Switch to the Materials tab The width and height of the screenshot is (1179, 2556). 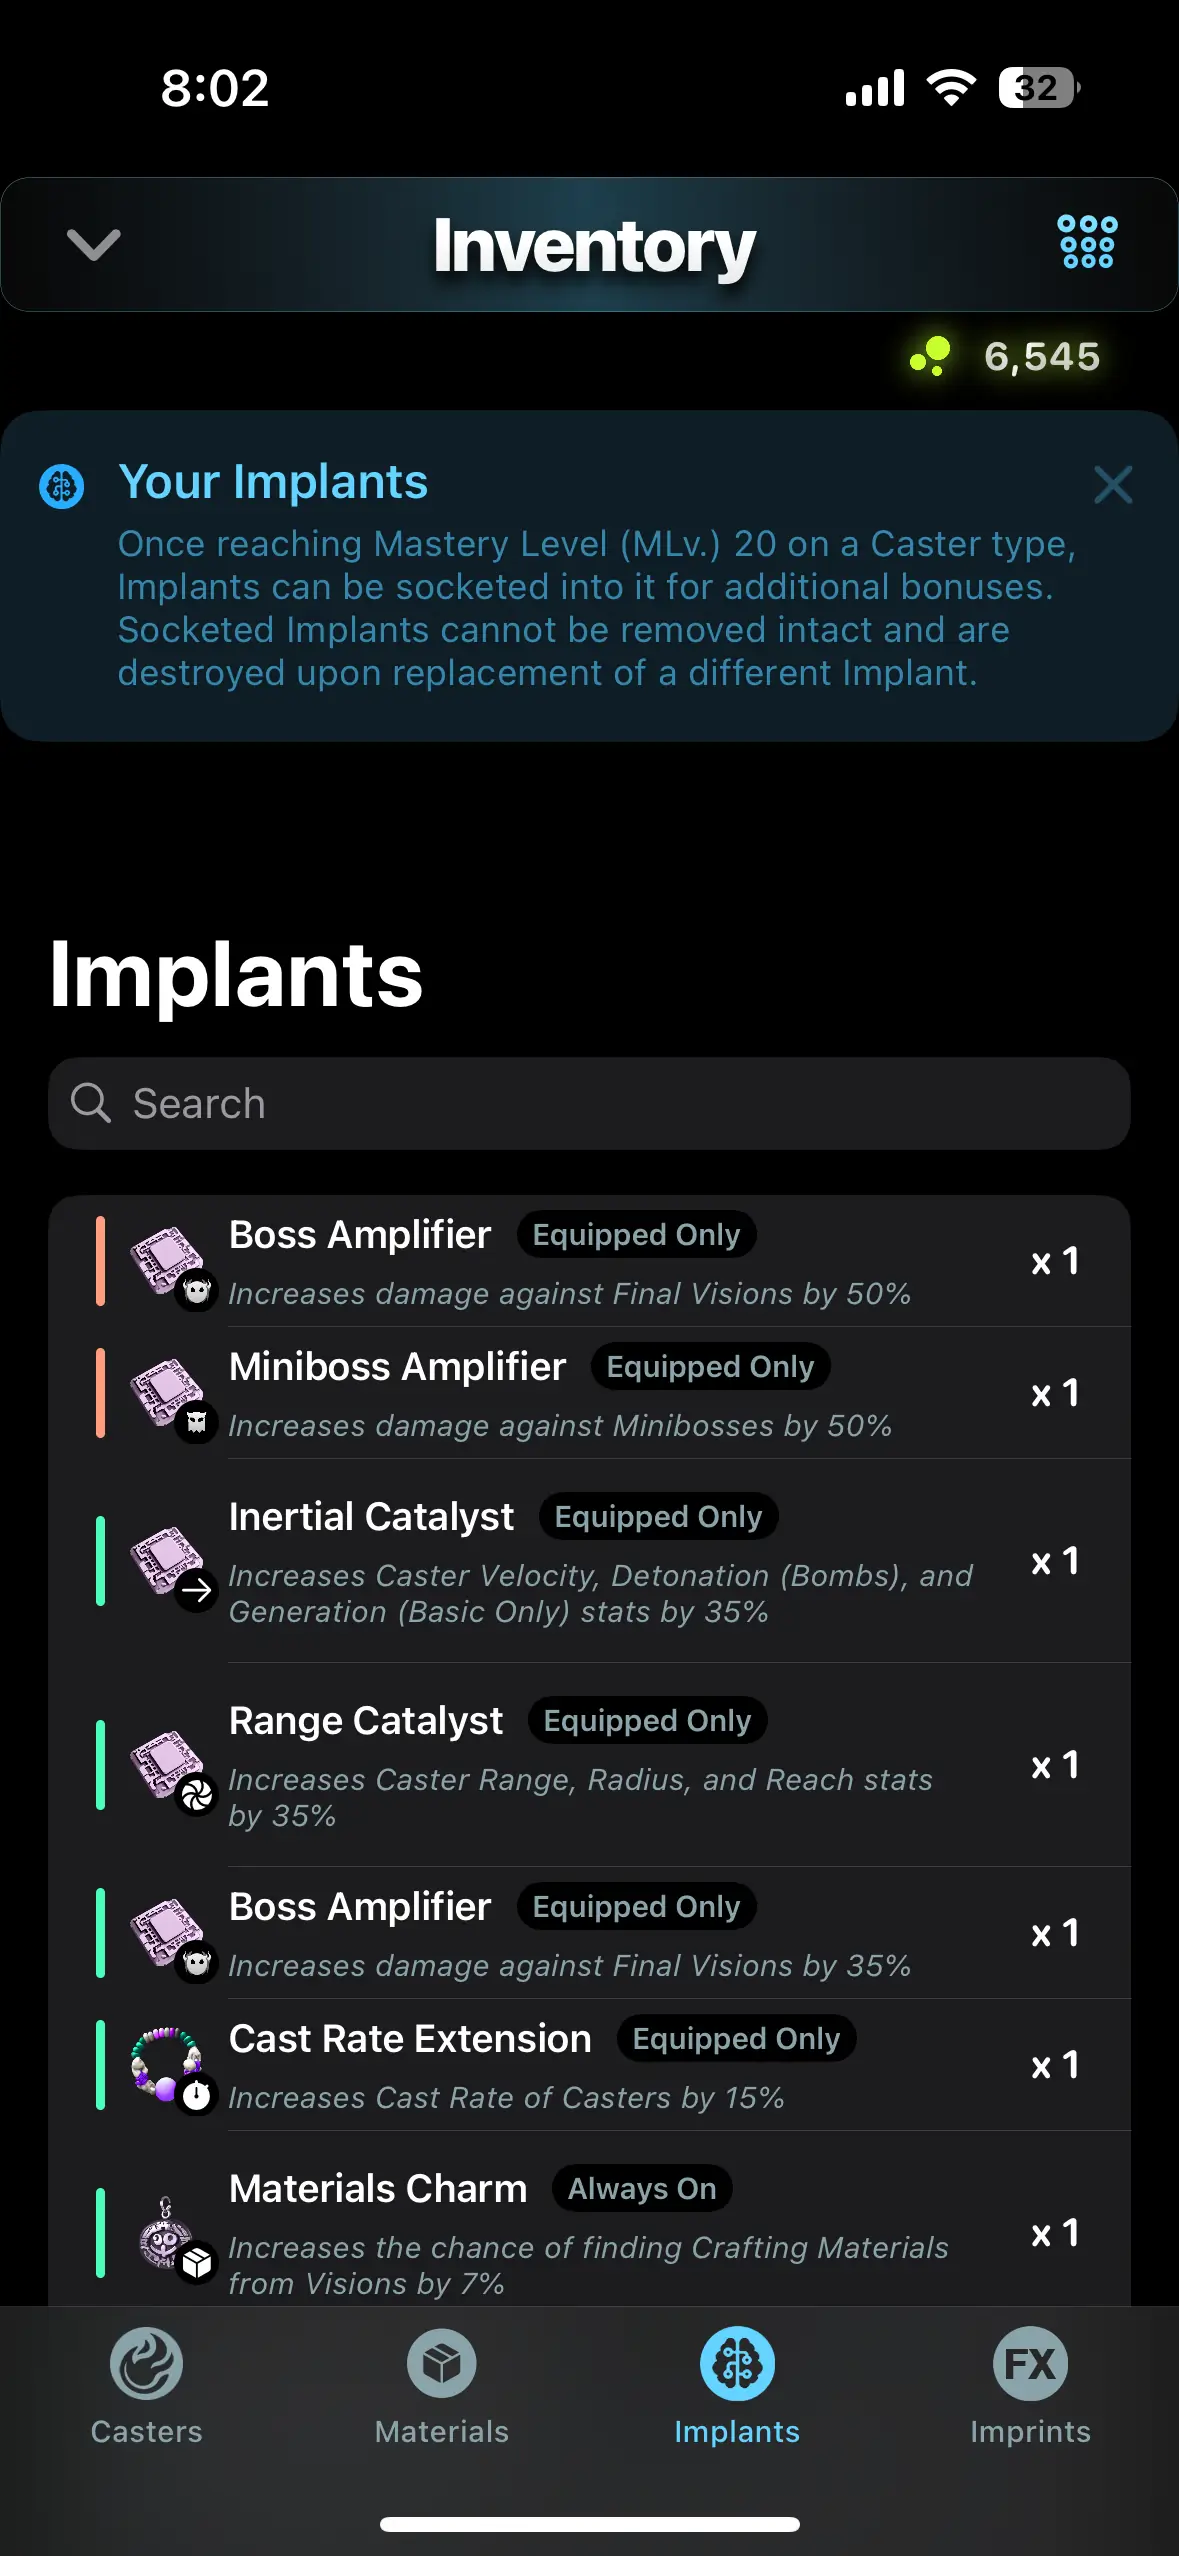(441, 2386)
